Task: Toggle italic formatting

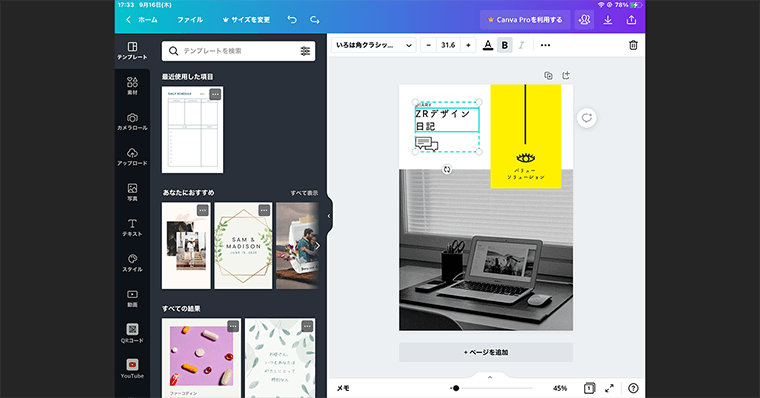Action: [521, 45]
